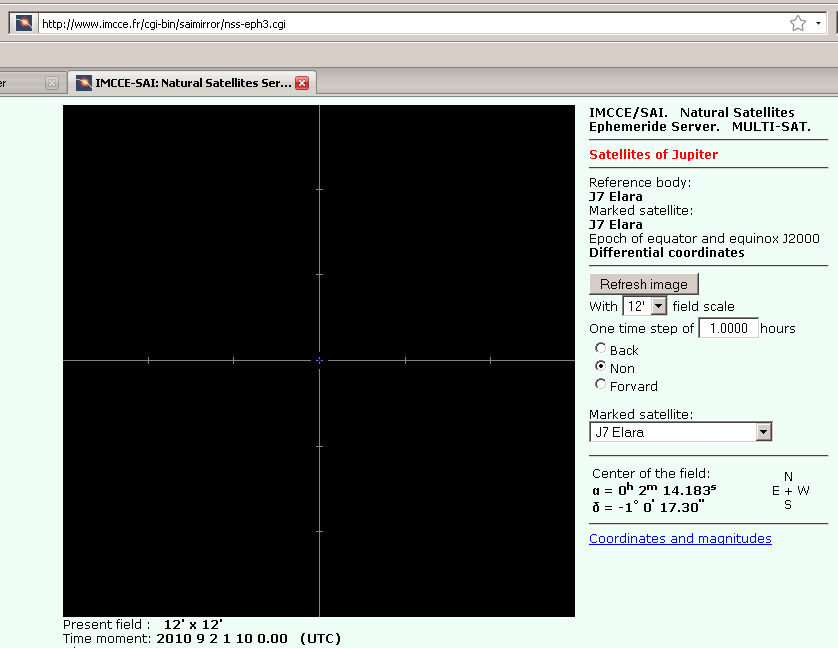Open the 12' field scale dropdown

644,306
